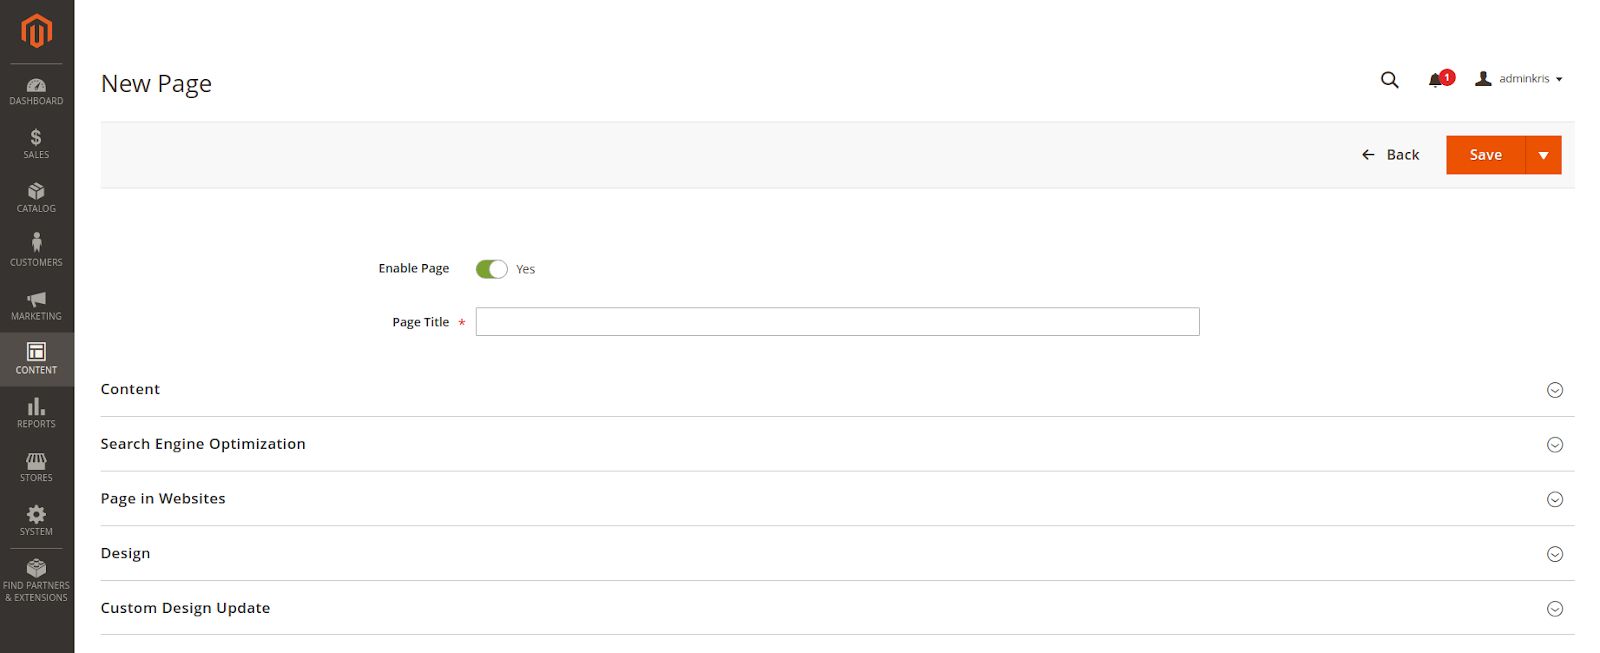This screenshot has height=653, width=1600.
Task: Select the Sales sidebar icon
Action: point(36,144)
